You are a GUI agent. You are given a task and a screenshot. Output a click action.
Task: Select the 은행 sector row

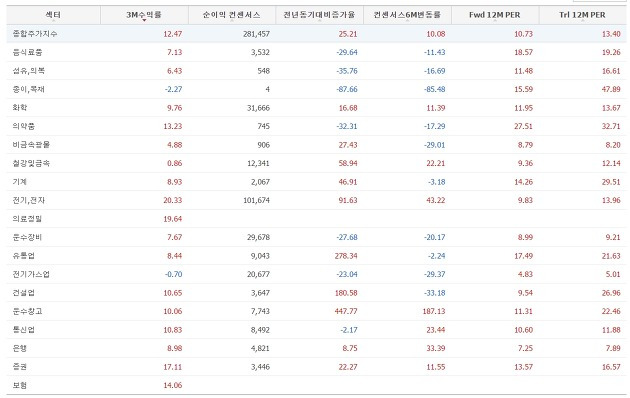(316, 348)
